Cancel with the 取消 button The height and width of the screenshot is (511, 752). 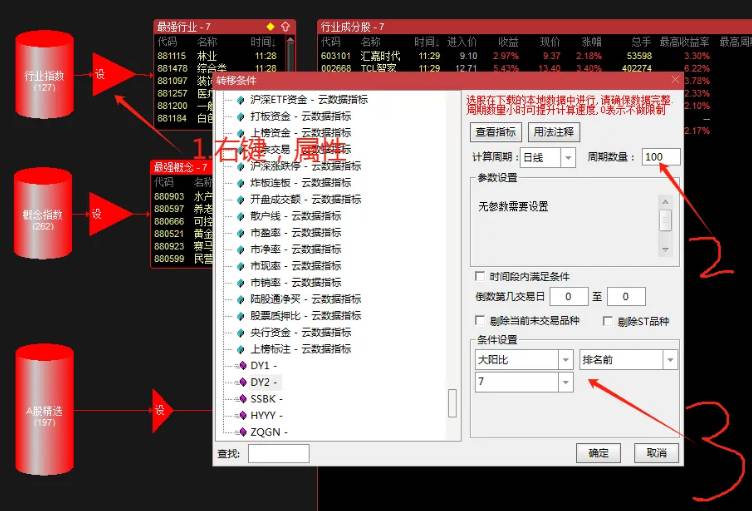pyautogui.click(x=656, y=452)
